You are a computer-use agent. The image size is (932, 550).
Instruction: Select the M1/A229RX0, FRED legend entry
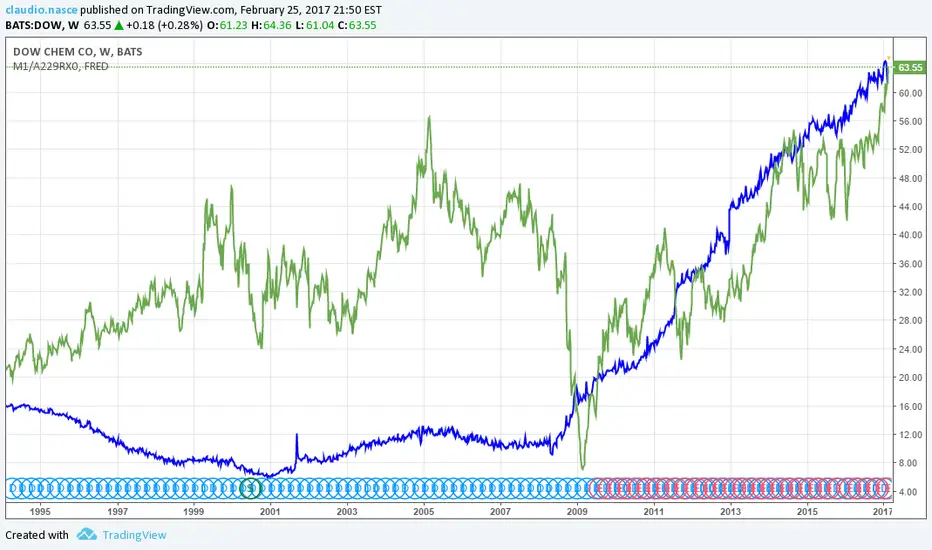point(61,67)
